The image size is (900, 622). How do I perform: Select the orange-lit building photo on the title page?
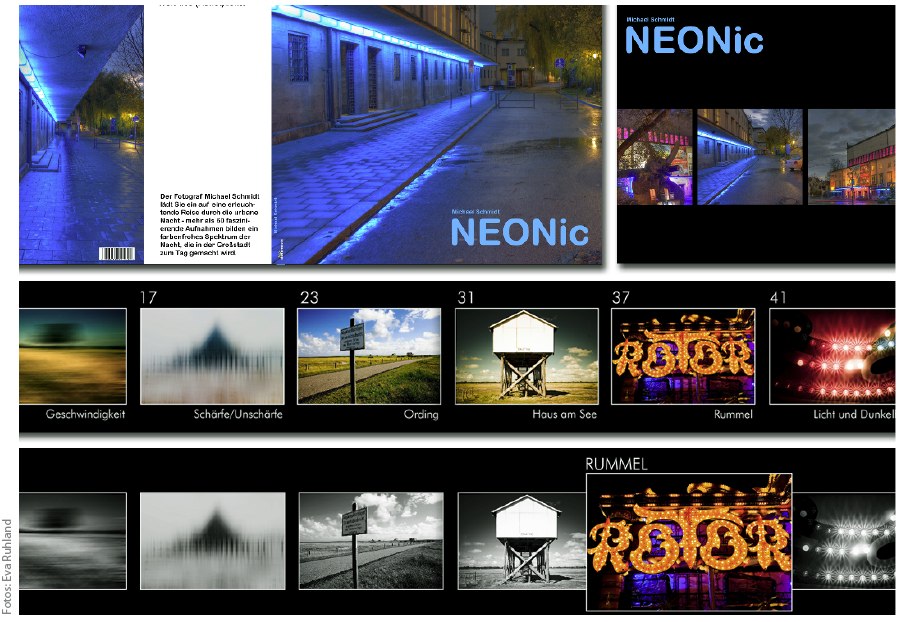pyautogui.click(x=851, y=157)
